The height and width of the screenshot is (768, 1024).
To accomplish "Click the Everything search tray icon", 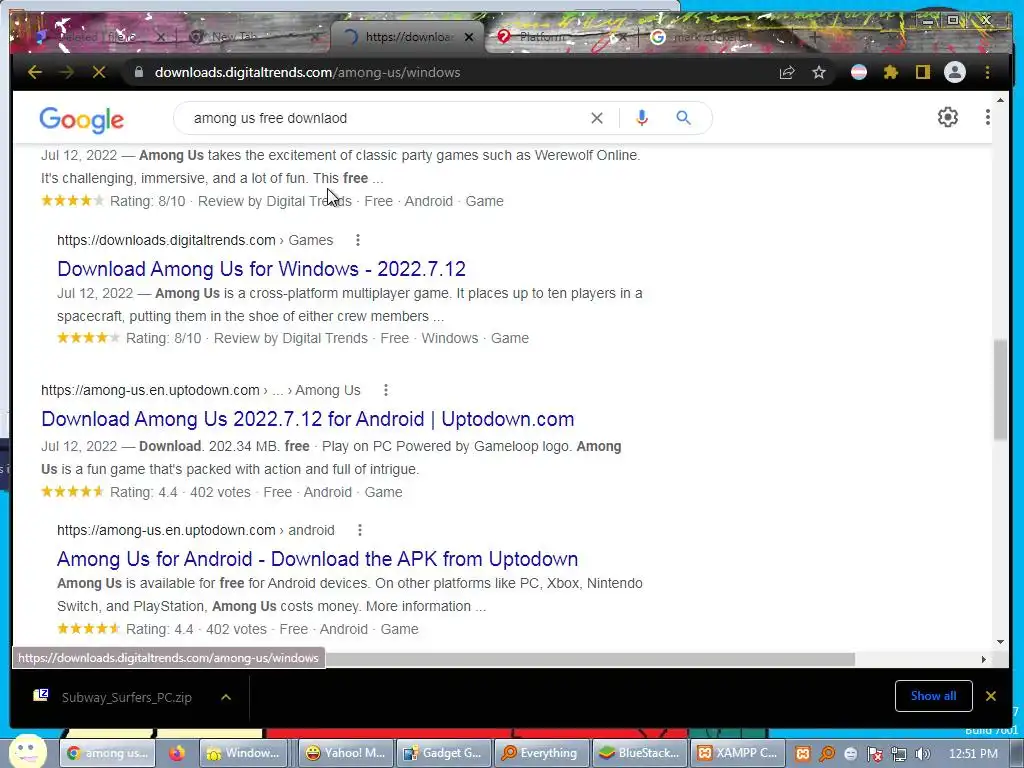I will (x=827, y=754).
